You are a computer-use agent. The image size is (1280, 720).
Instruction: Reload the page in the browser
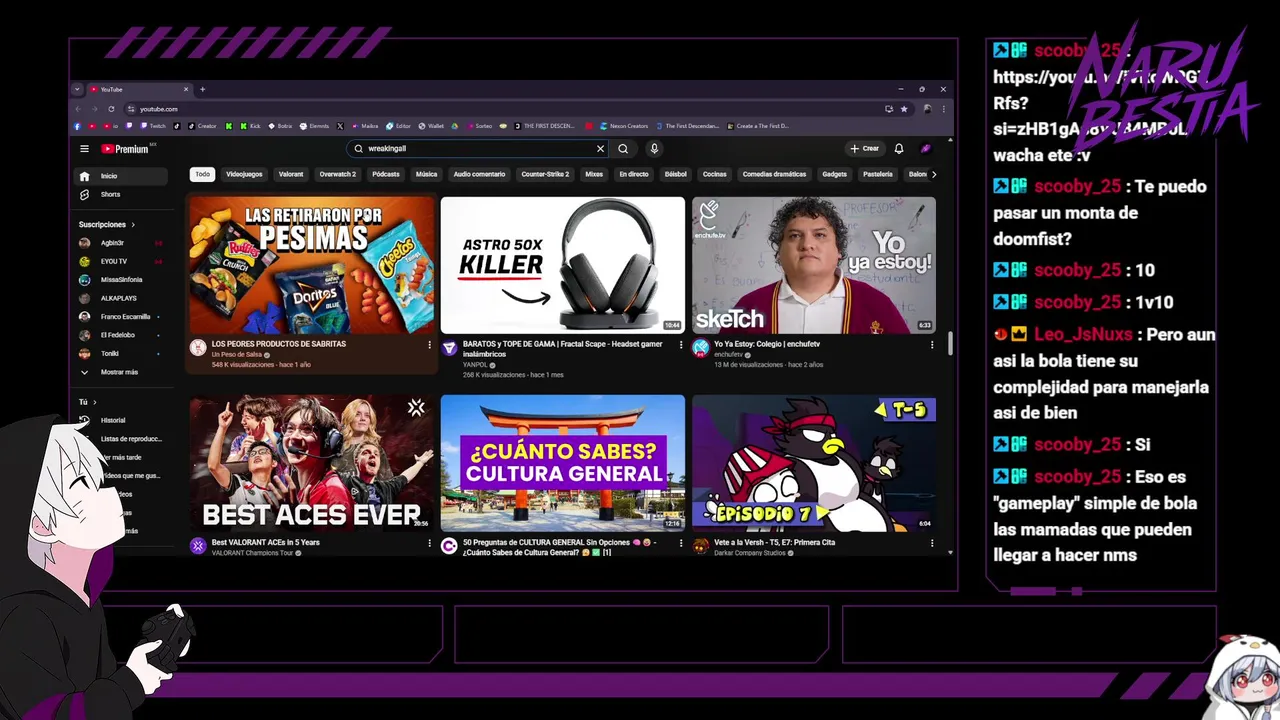[111, 108]
